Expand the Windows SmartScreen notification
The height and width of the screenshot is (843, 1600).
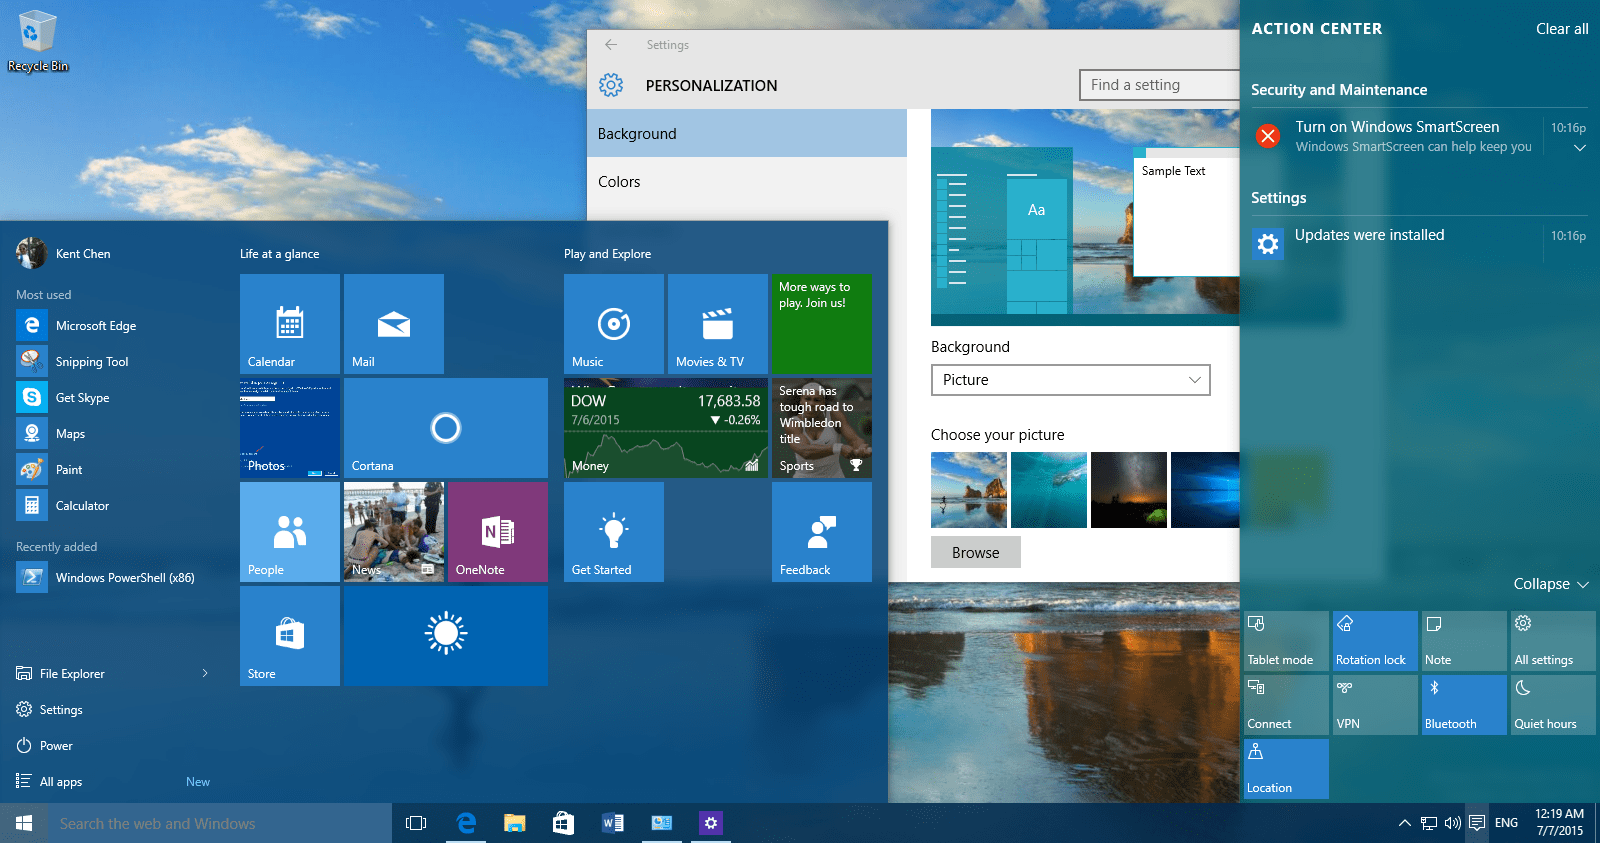pyautogui.click(x=1580, y=148)
